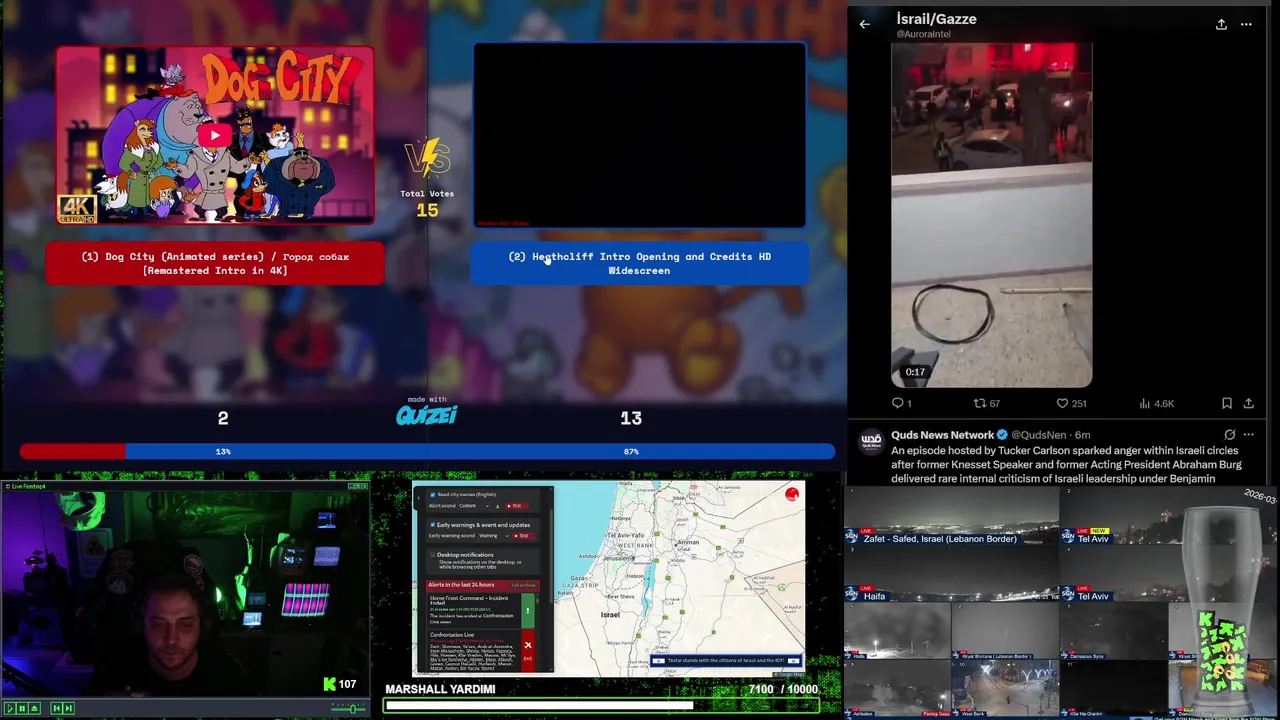
Task: Click Grok icon on Quds News tweet
Action: click(1229, 435)
